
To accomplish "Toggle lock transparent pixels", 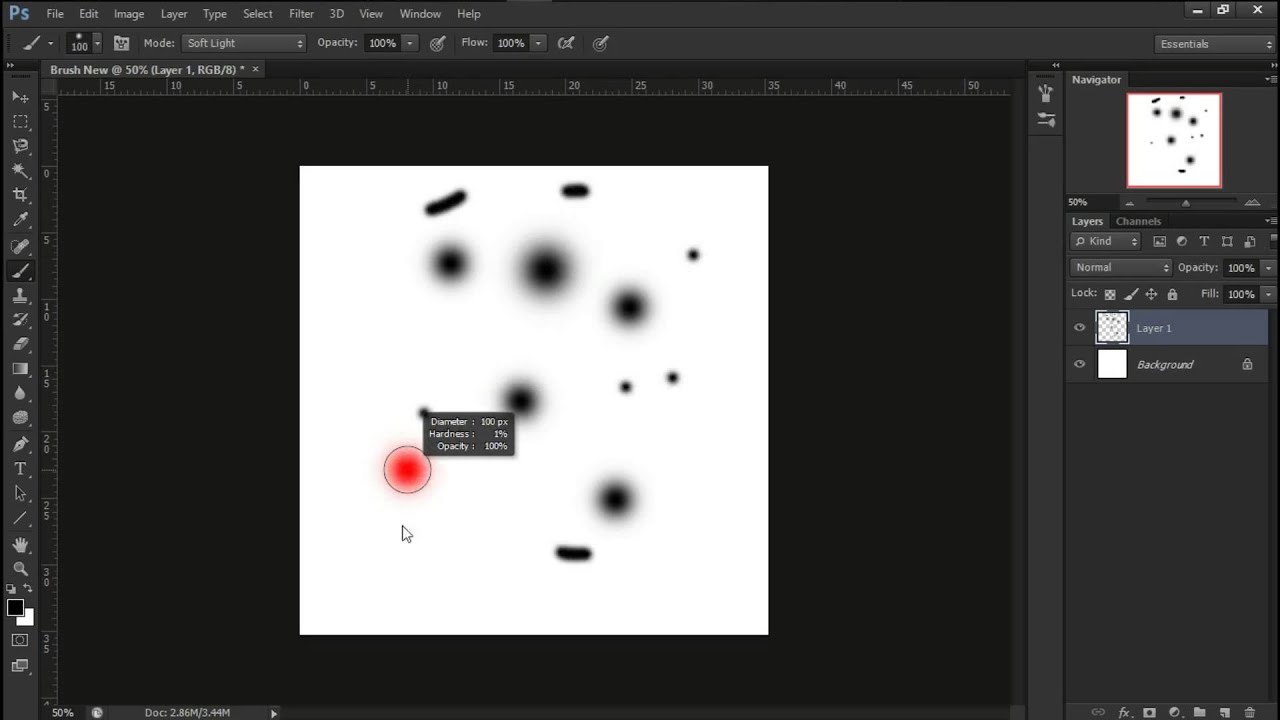I will [x=1110, y=294].
